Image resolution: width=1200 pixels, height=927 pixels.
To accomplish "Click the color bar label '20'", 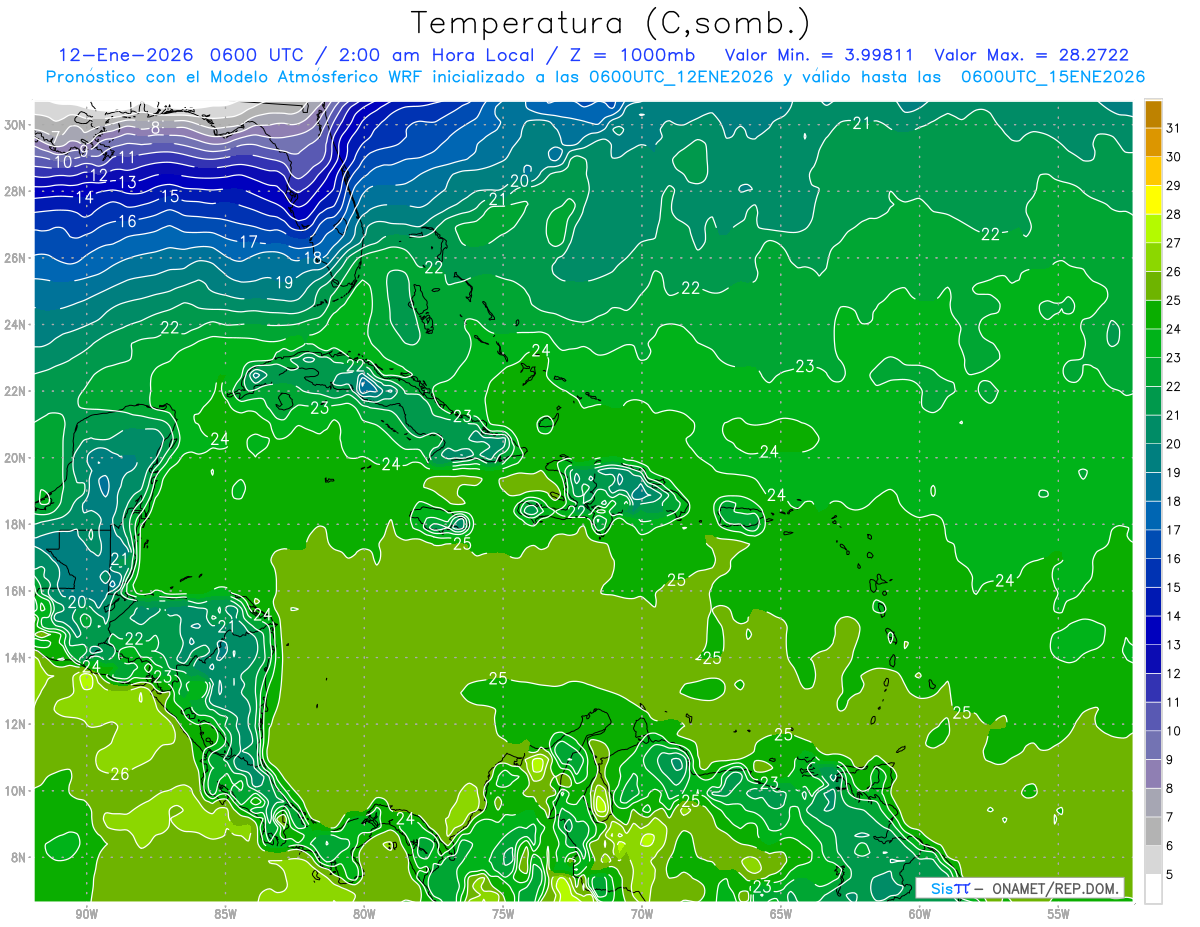I will pyautogui.click(x=1174, y=444).
